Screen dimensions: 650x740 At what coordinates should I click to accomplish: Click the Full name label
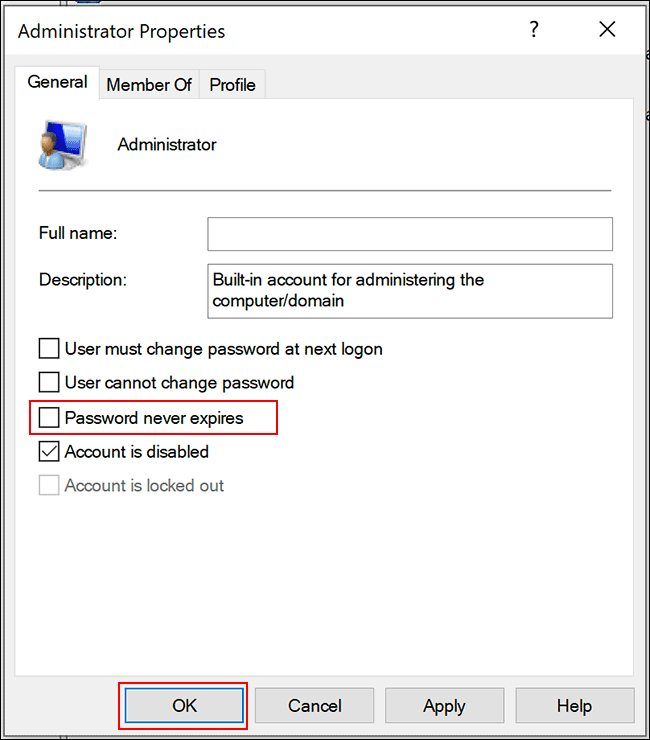78,233
